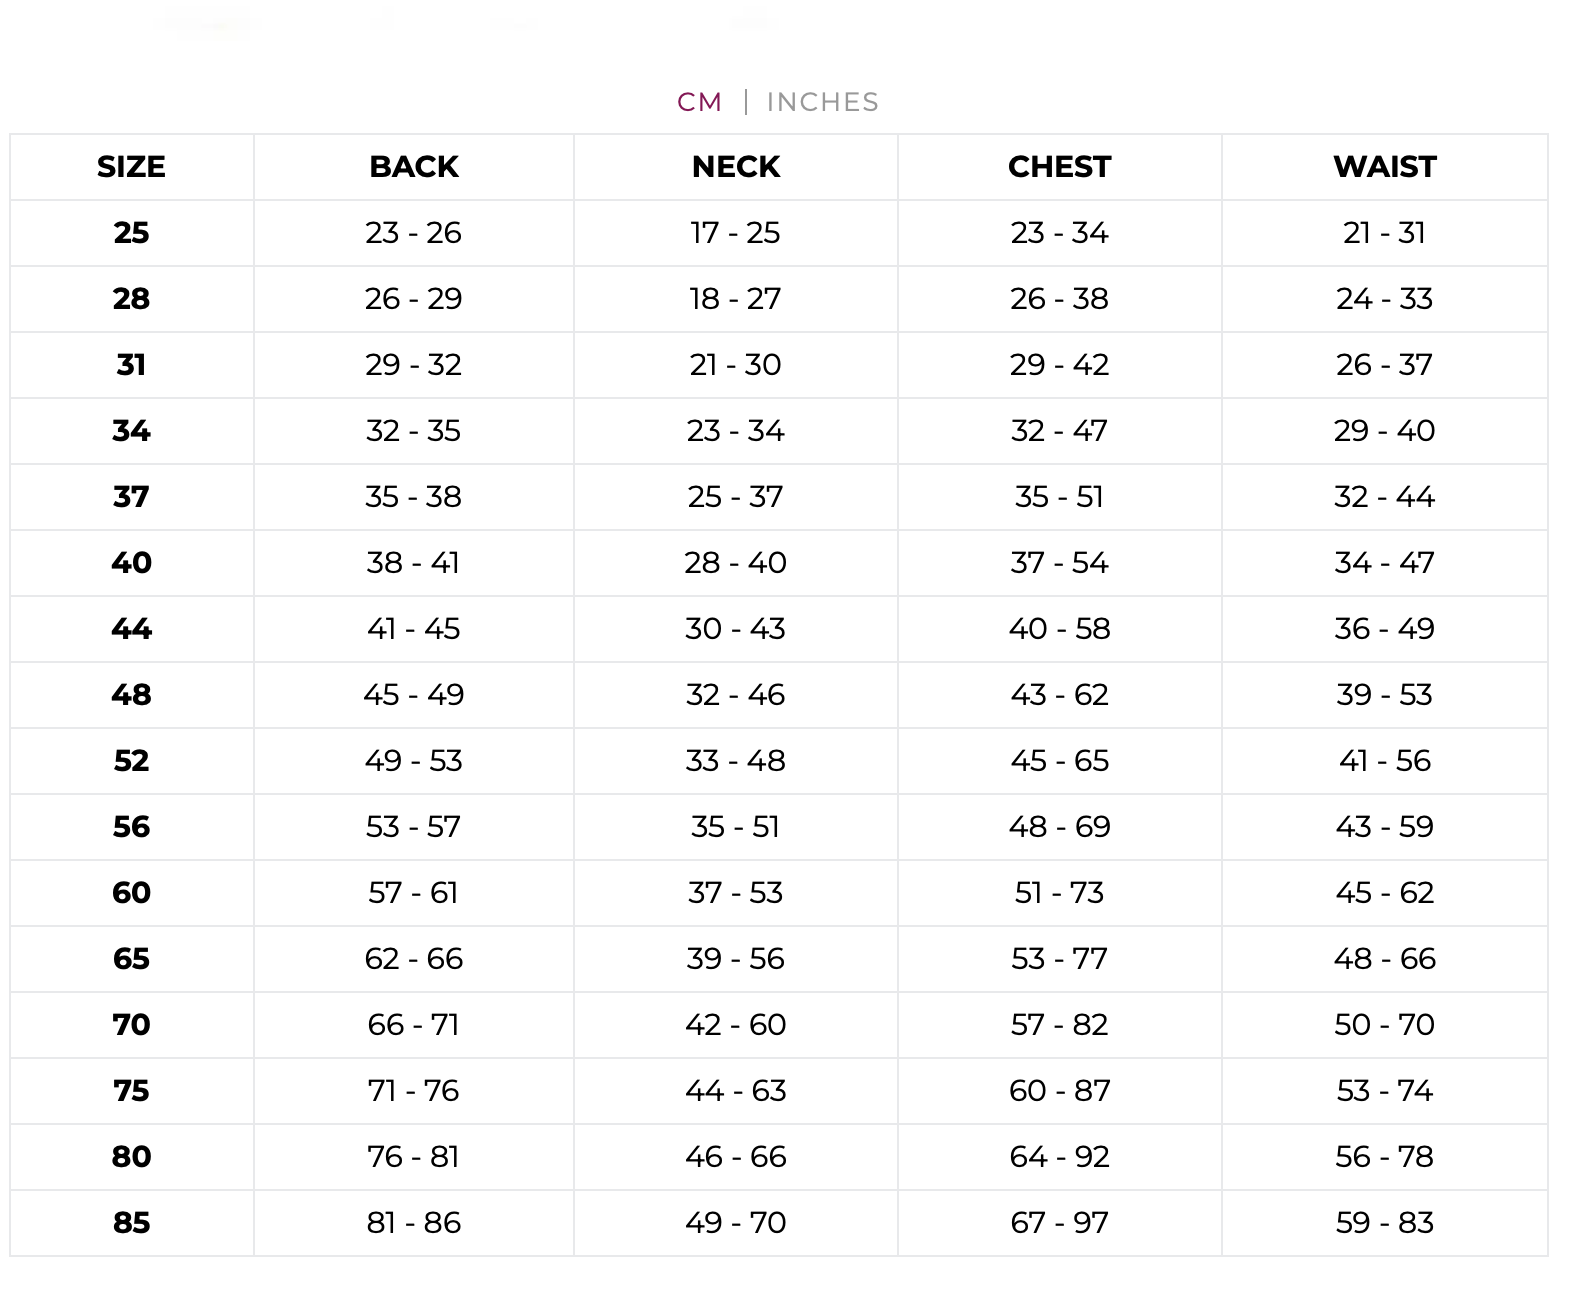Click waist measurement 34 - 47

1385,563
